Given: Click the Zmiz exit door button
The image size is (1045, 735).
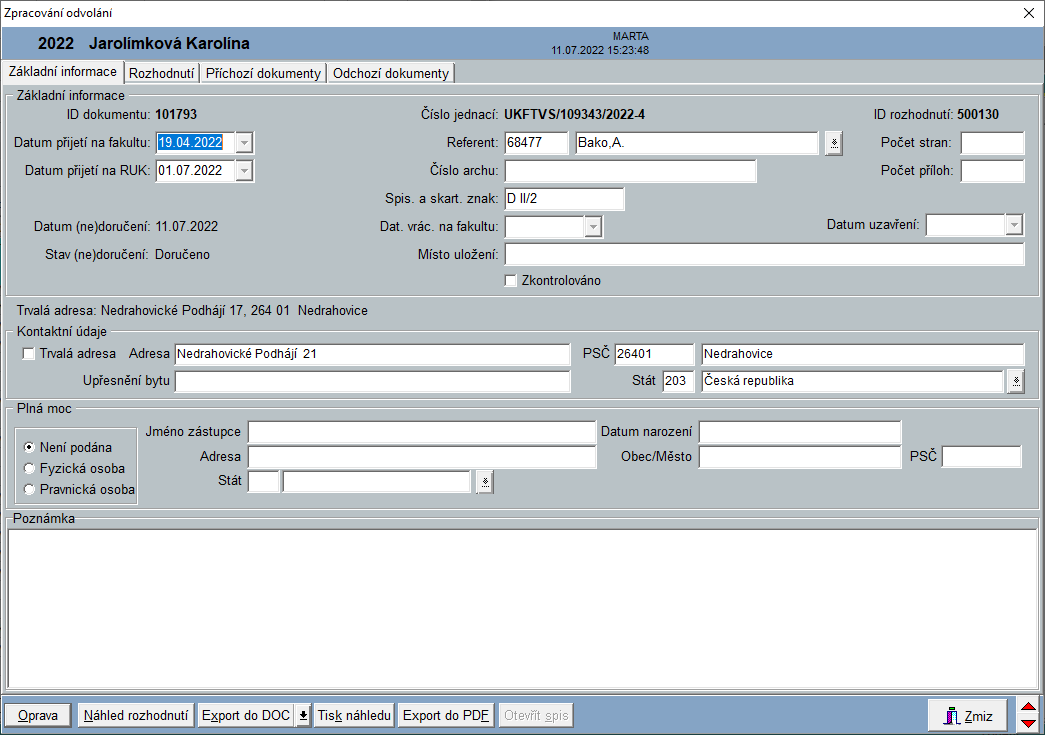Looking at the screenshot, I should coord(965,716).
